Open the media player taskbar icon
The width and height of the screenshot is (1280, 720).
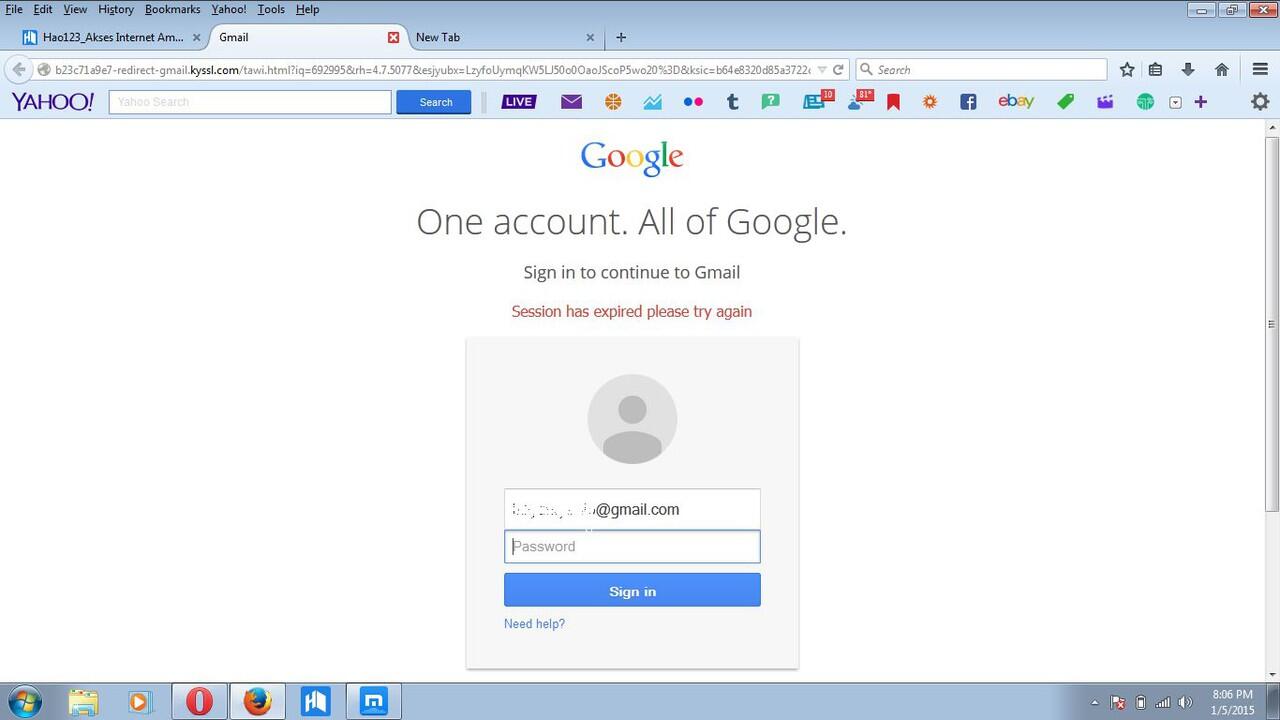click(x=138, y=701)
